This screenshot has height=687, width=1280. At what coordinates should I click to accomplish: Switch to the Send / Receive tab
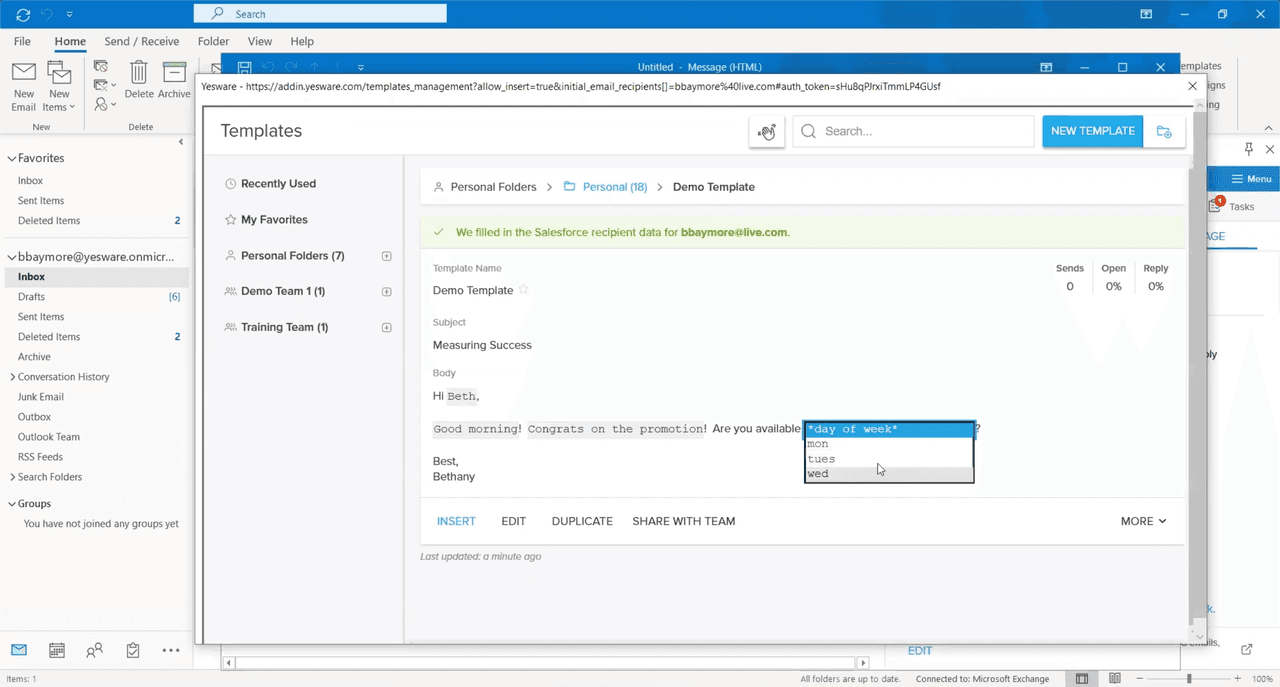point(142,41)
